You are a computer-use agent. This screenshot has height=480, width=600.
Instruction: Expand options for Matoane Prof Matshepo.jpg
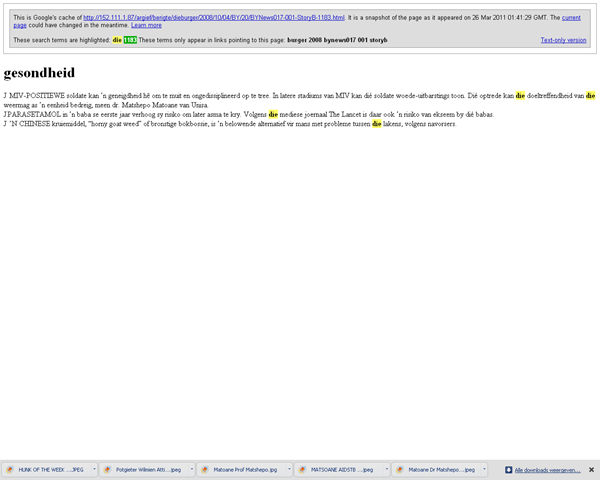(289, 469)
